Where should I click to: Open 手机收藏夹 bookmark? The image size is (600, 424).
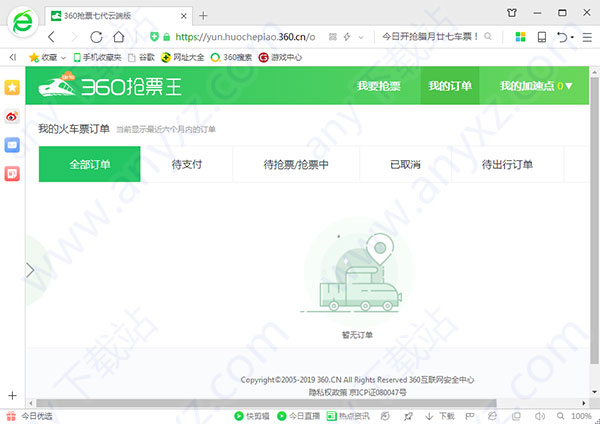coord(97,57)
